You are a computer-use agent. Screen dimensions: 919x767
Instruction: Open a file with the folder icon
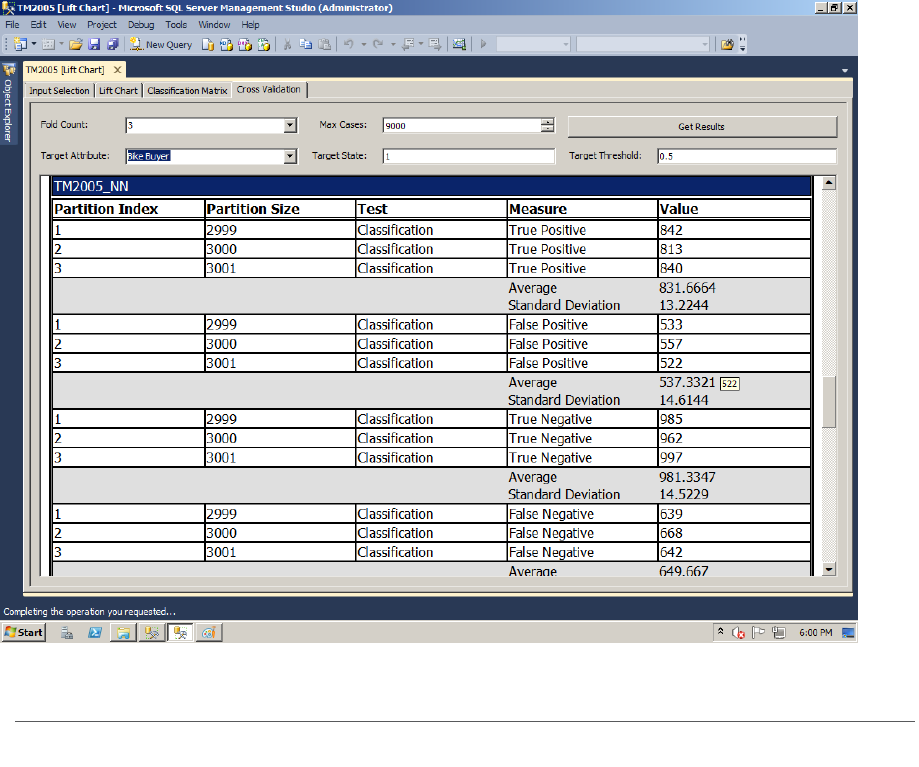pos(76,44)
